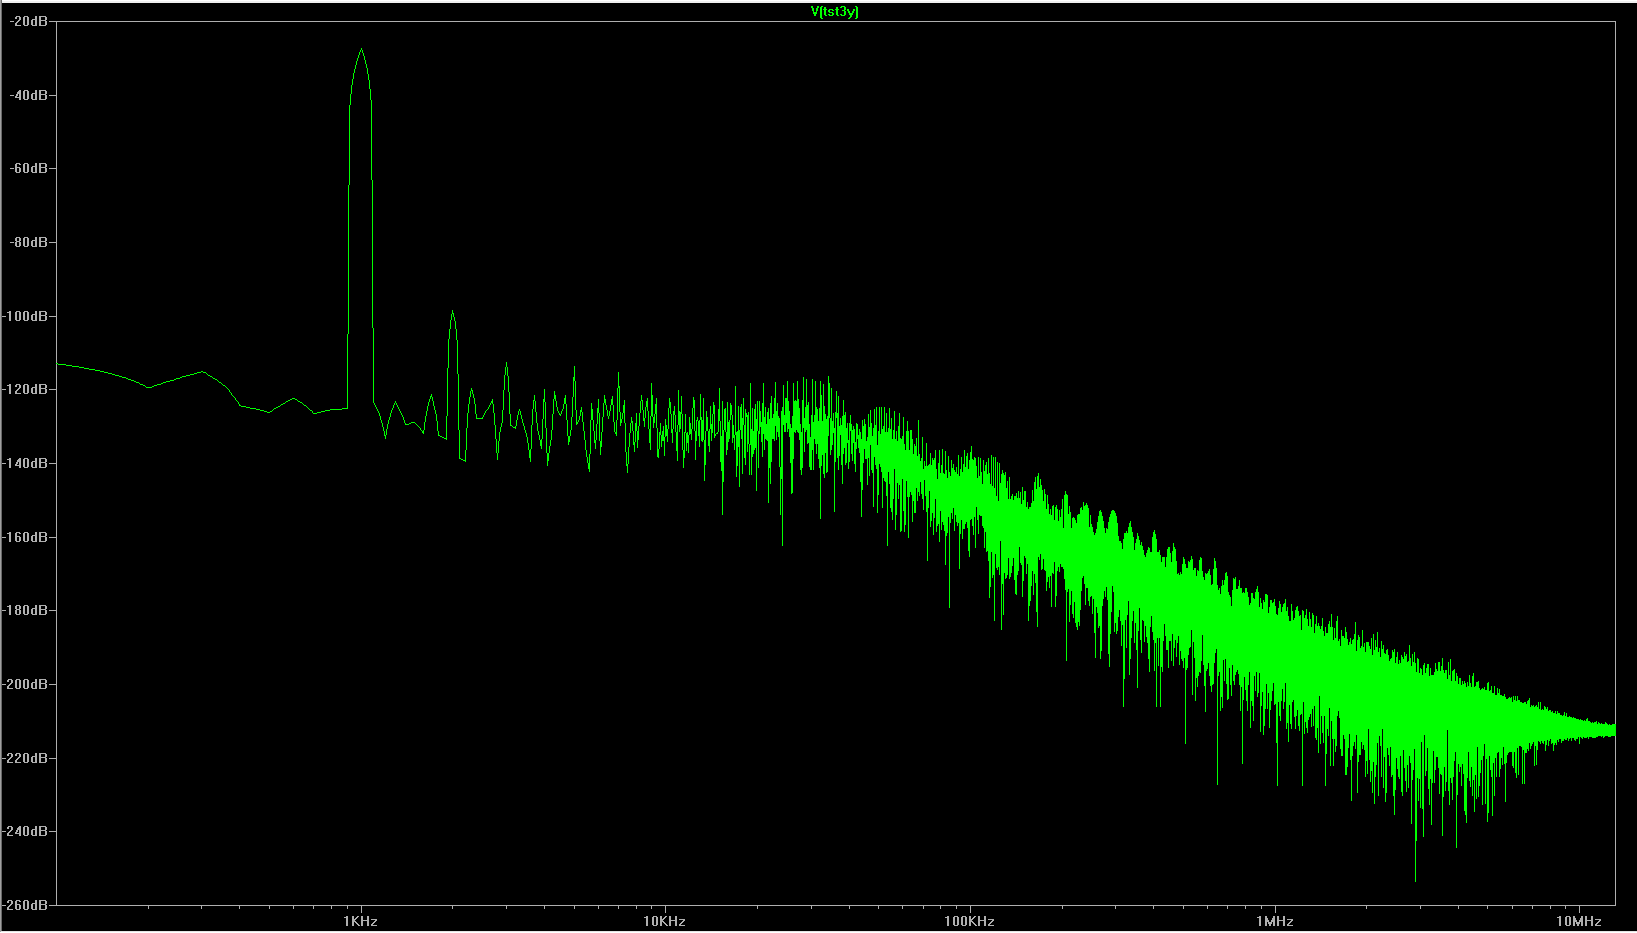Click the -240dB axis label

[26, 831]
